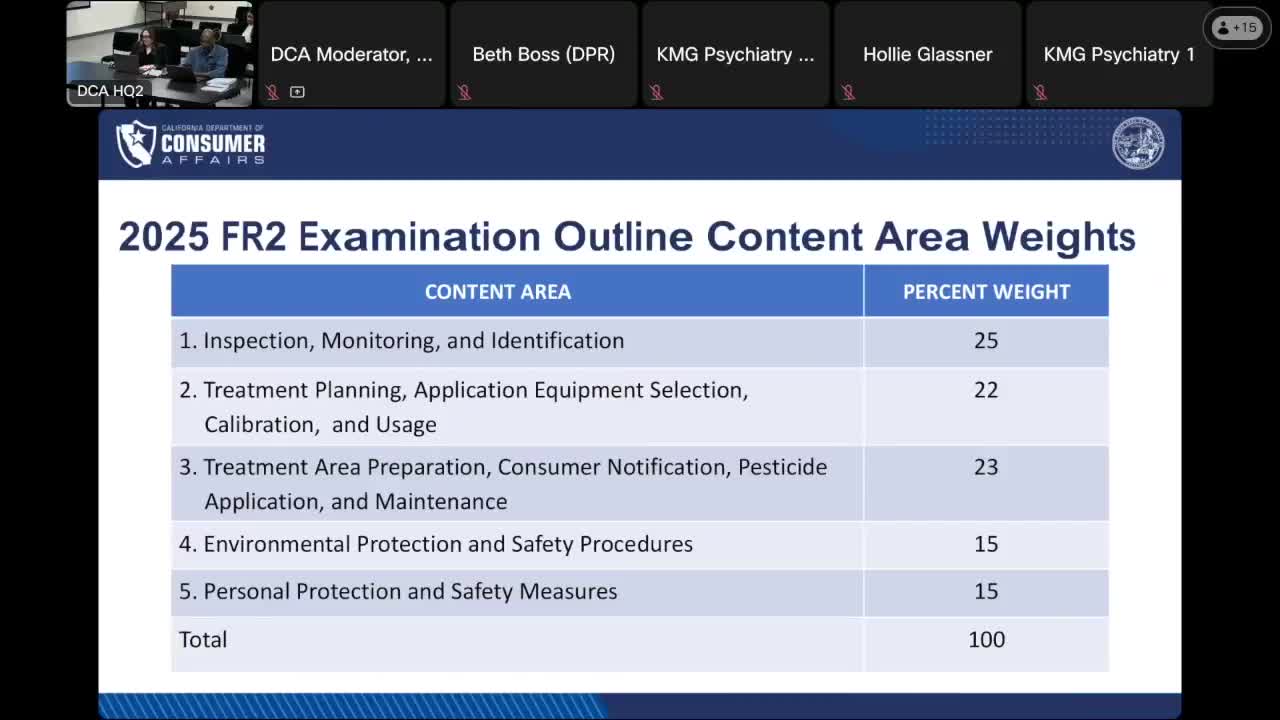The width and height of the screenshot is (1280, 720).
Task: Select the KMG Psychiatry 1 participant tile
Action: click(1119, 53)
